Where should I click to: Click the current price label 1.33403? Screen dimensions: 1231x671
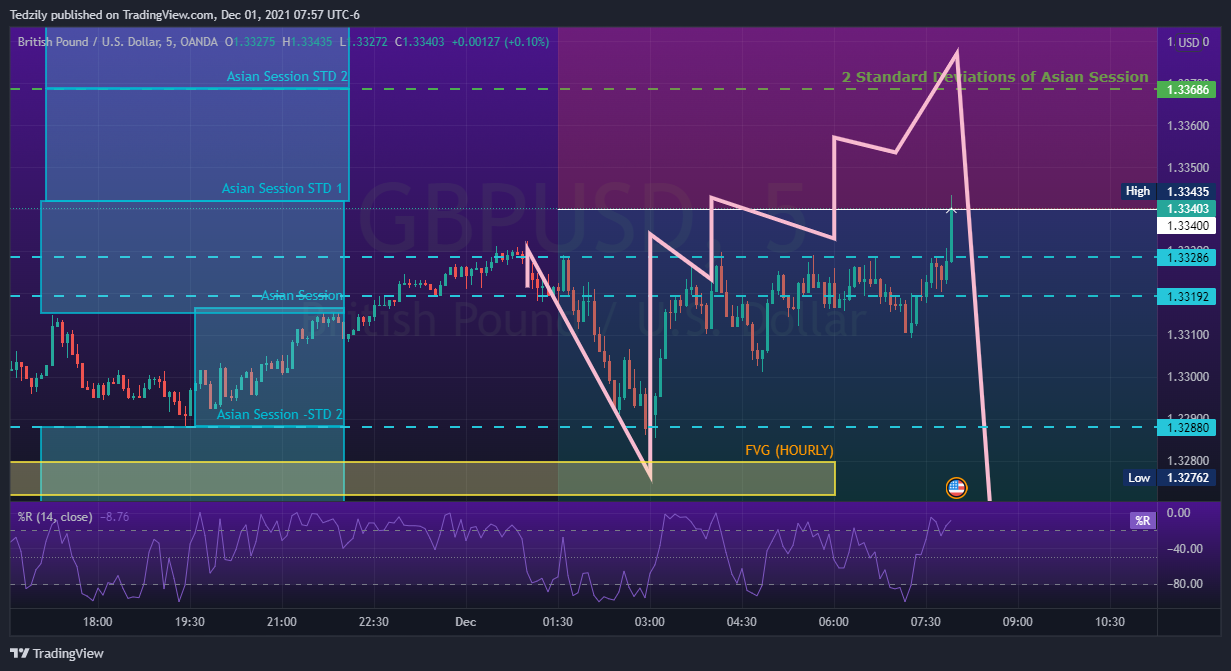[1185, 208]
